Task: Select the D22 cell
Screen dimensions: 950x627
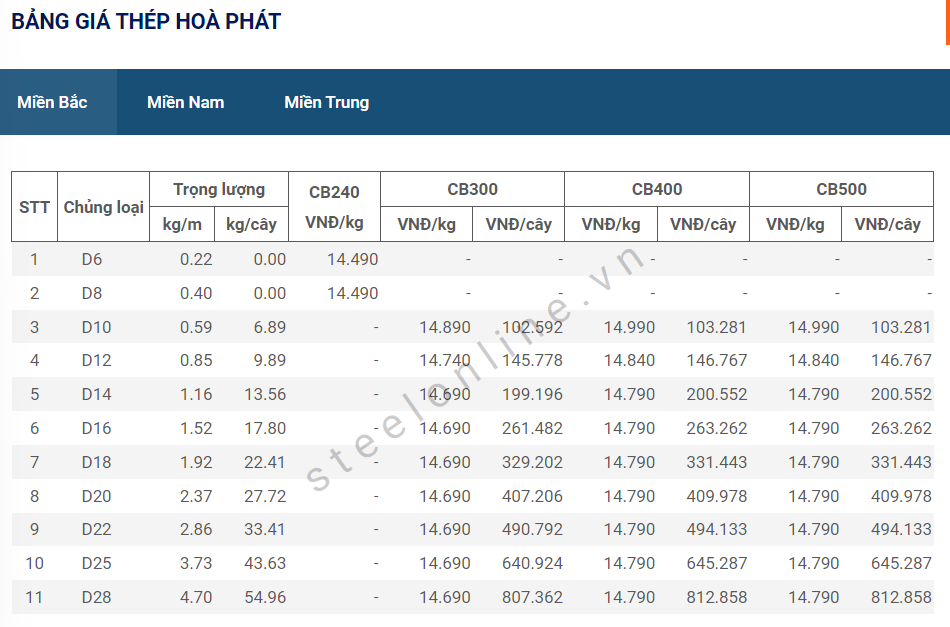Action: point(96,529)
